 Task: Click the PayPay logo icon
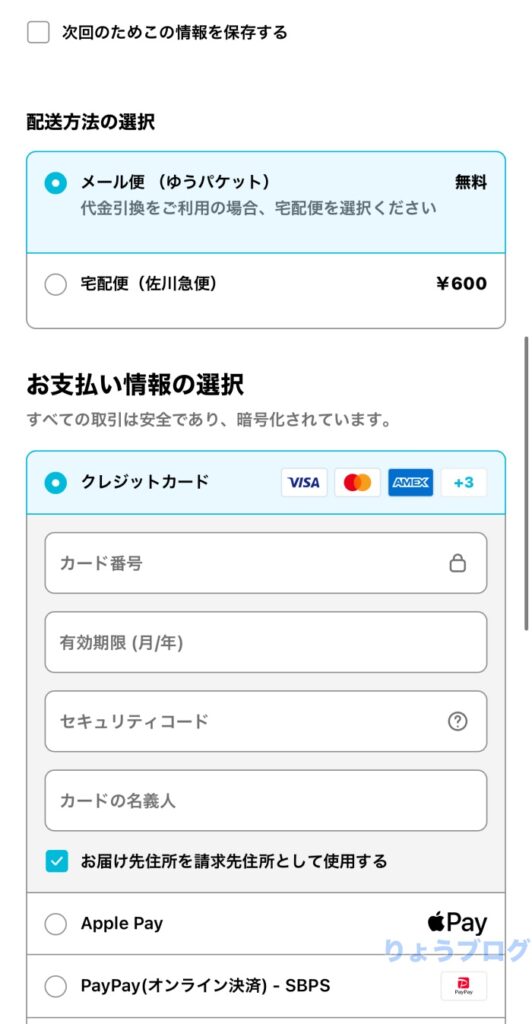pos(463,986)
